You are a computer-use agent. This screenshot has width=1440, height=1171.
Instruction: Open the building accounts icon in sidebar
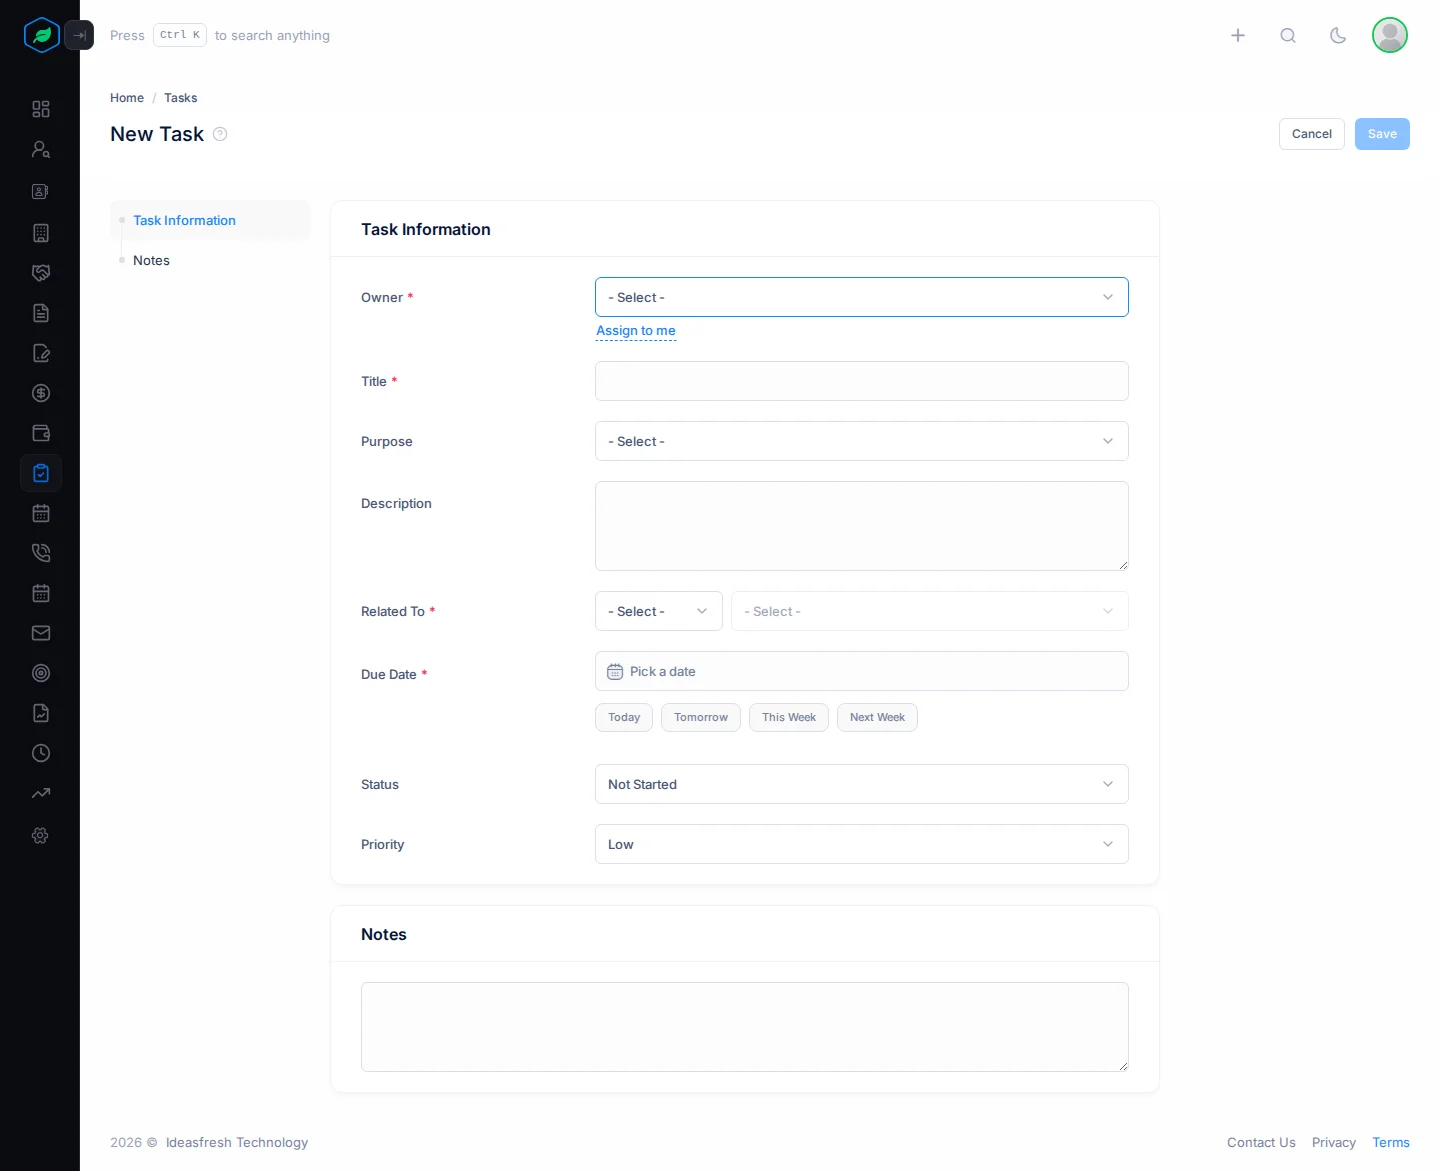point(41,233)
